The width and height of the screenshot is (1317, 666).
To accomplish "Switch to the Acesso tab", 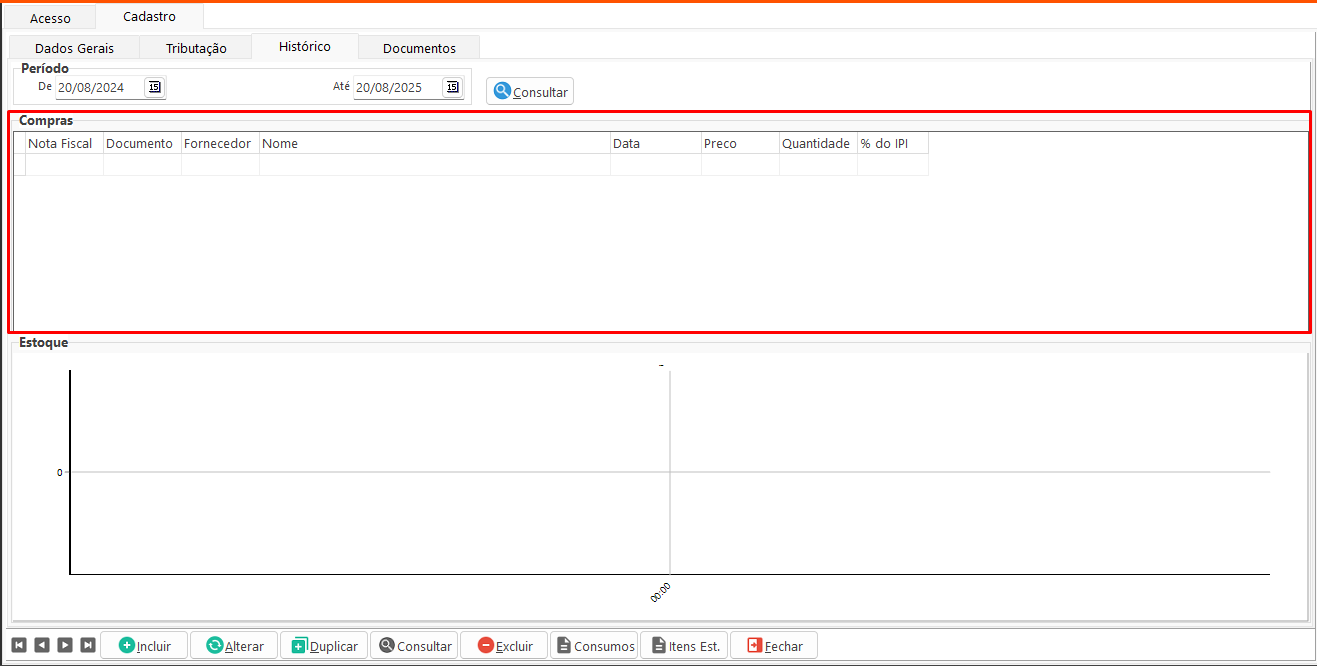I will click(x=50, y=18).
